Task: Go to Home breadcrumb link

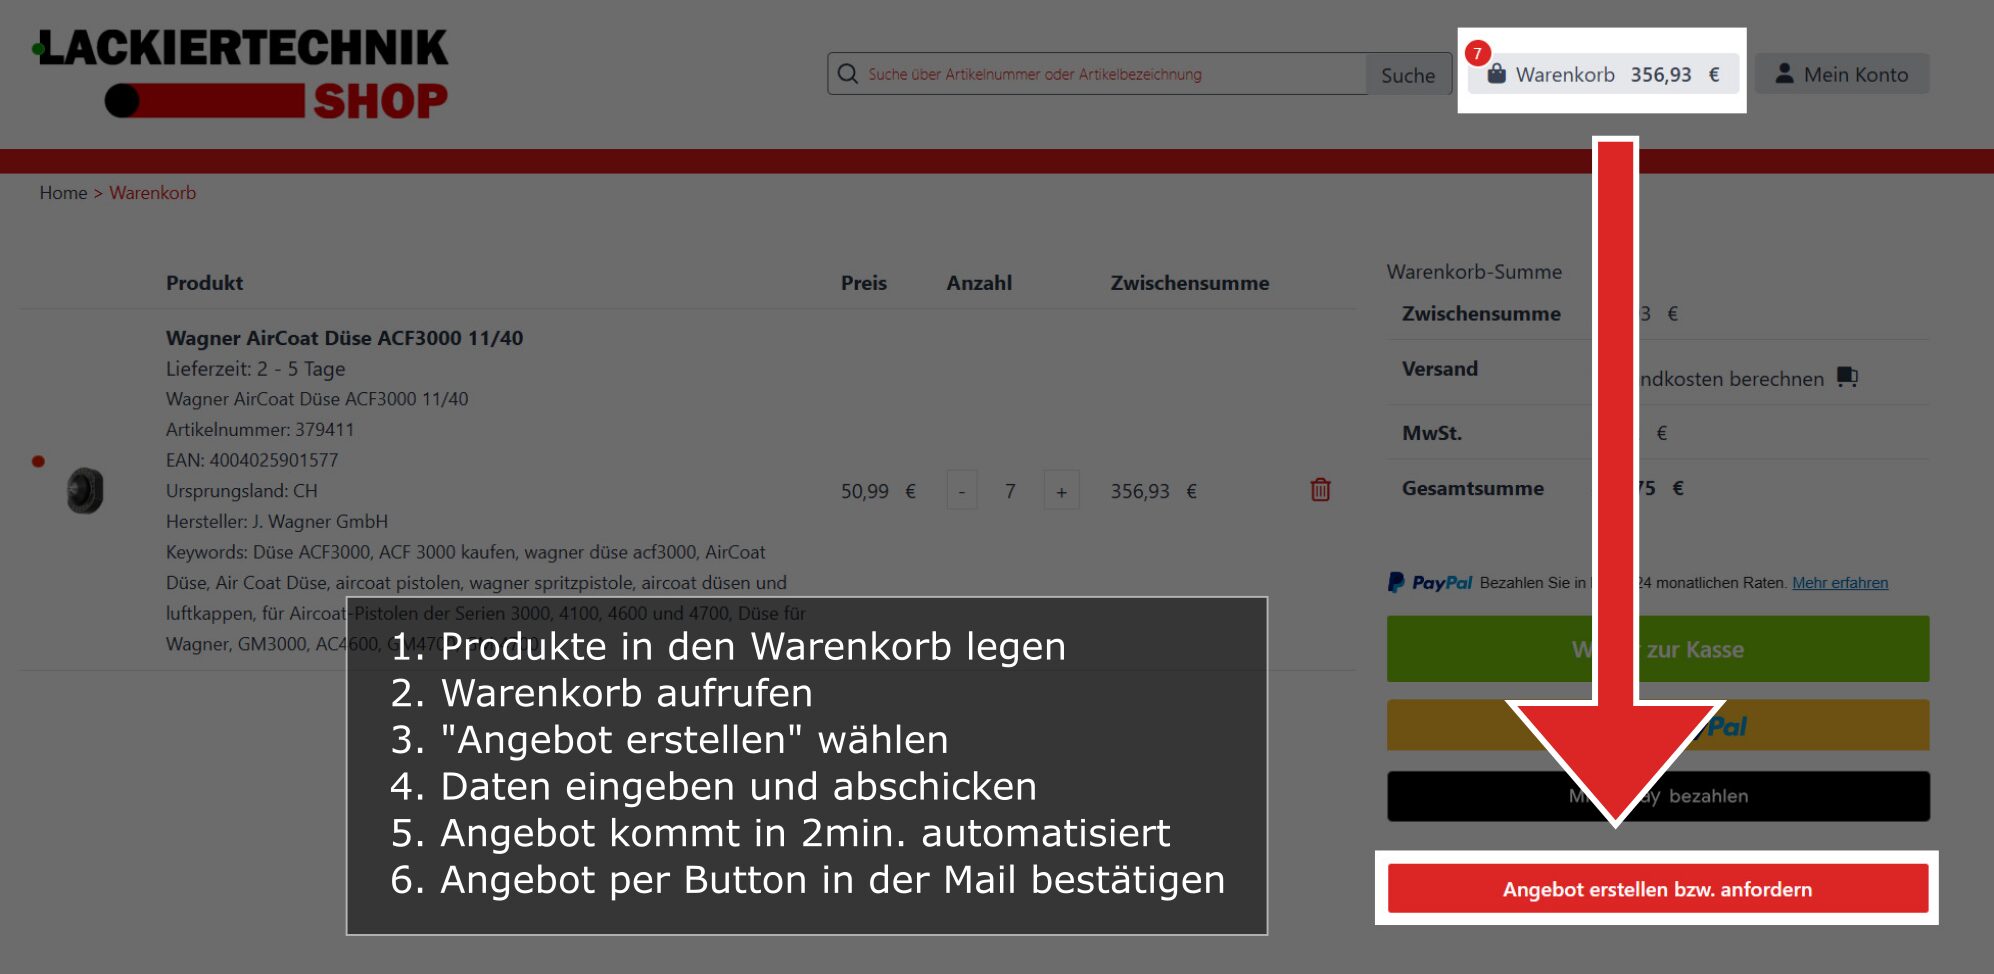Action: (63, 193)
